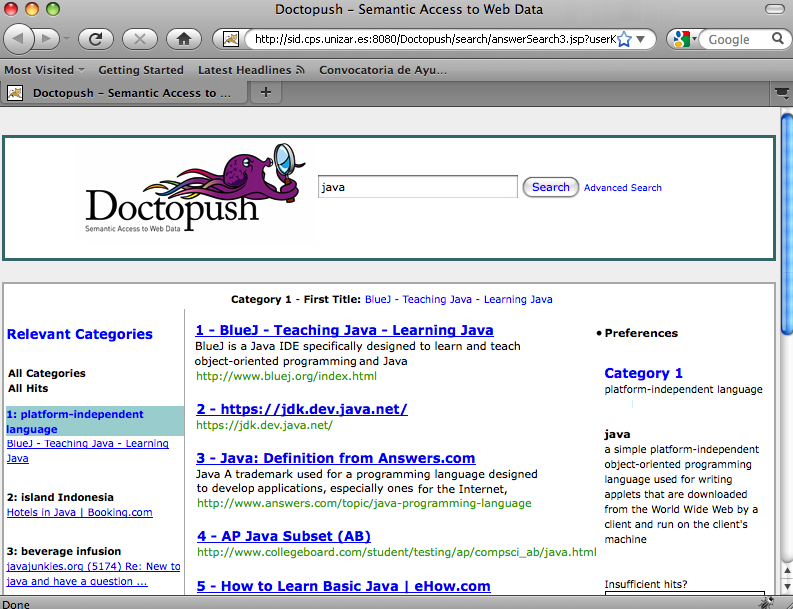The height and width of the screenshot is (609, 793).
Task: Select category 1: platform-independent language
Action: coord(95,421)
